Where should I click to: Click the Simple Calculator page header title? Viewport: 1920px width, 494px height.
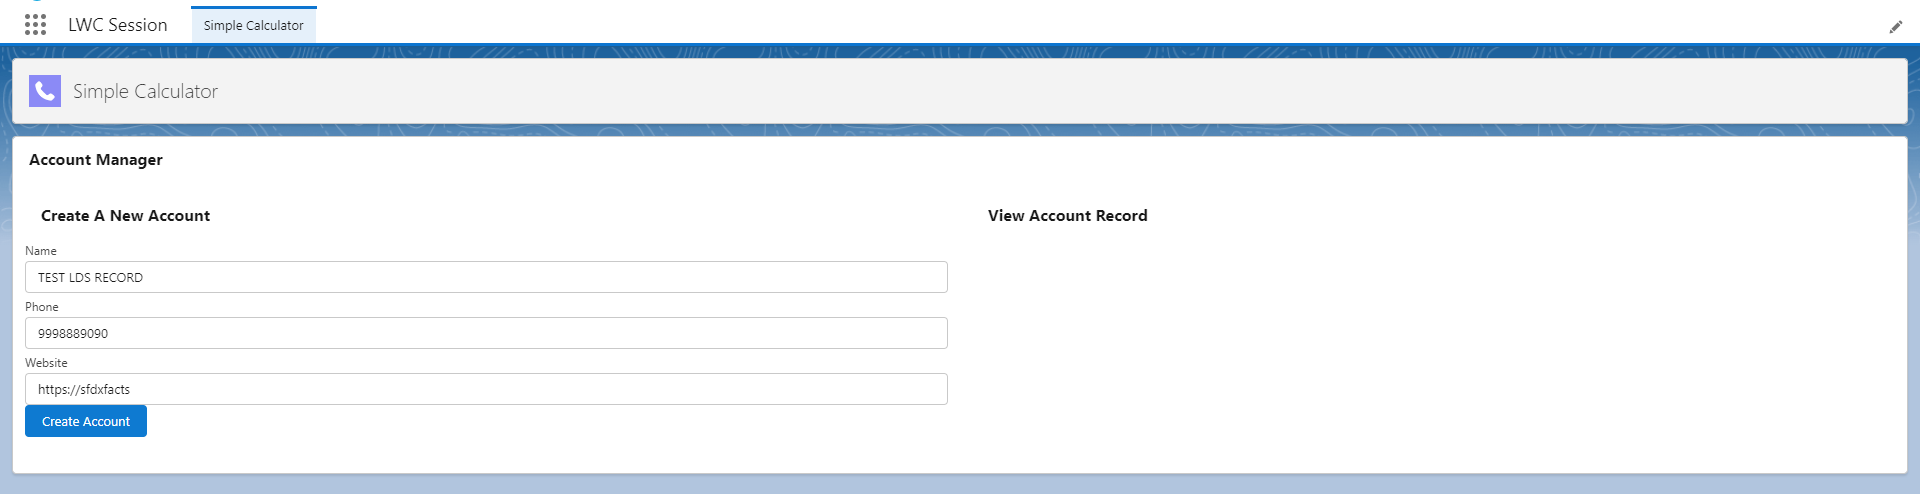(145, 91)
